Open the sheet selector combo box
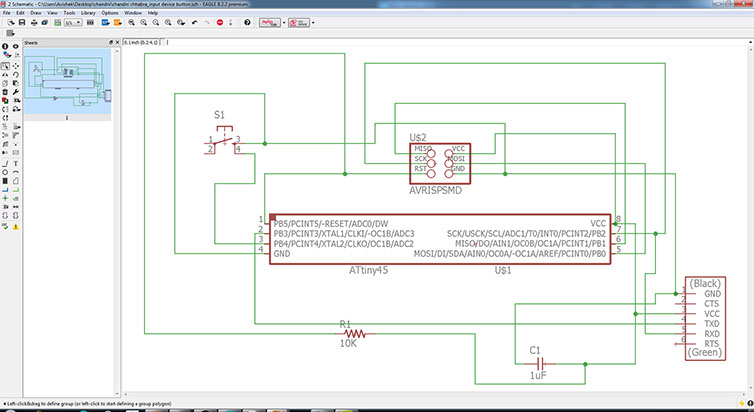754x412 pixels. (73, 23)
